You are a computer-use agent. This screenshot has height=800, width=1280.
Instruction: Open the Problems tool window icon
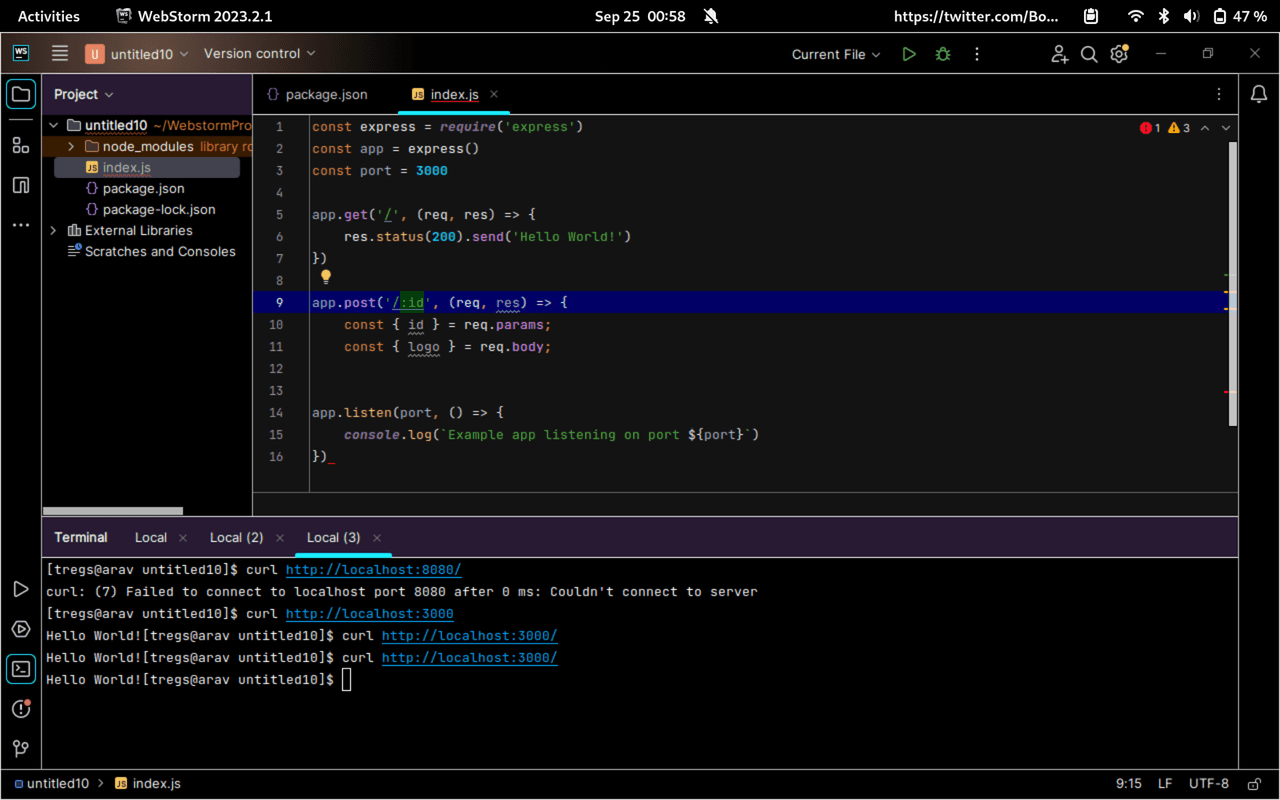pyautogui.click(x=21, y=709)
